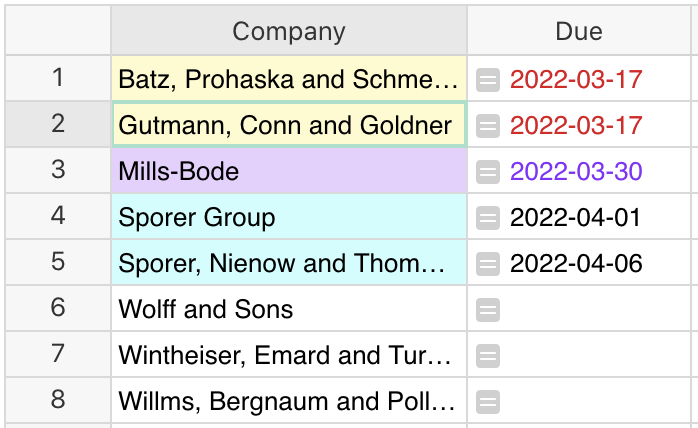Click the Wolff and Sons cell
The height and width of the screenshot is (428, 698).
click(x=289, y=309)
